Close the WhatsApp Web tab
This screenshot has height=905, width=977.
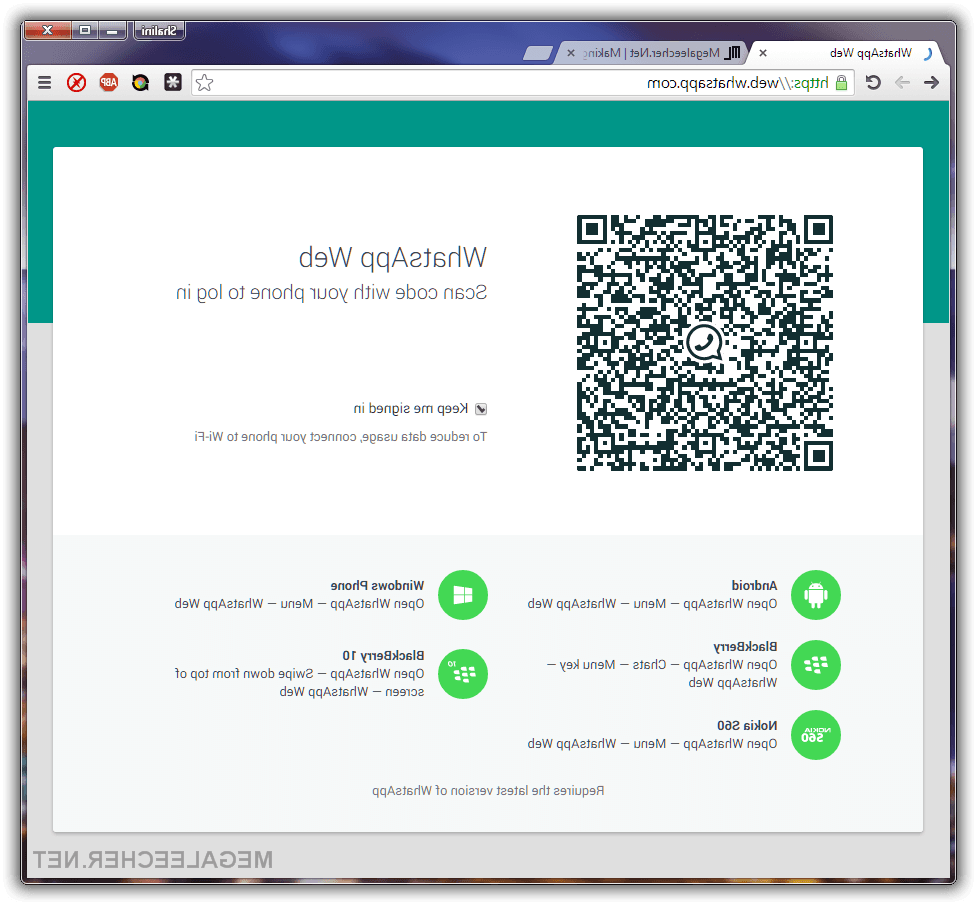(x=763, y=54)
